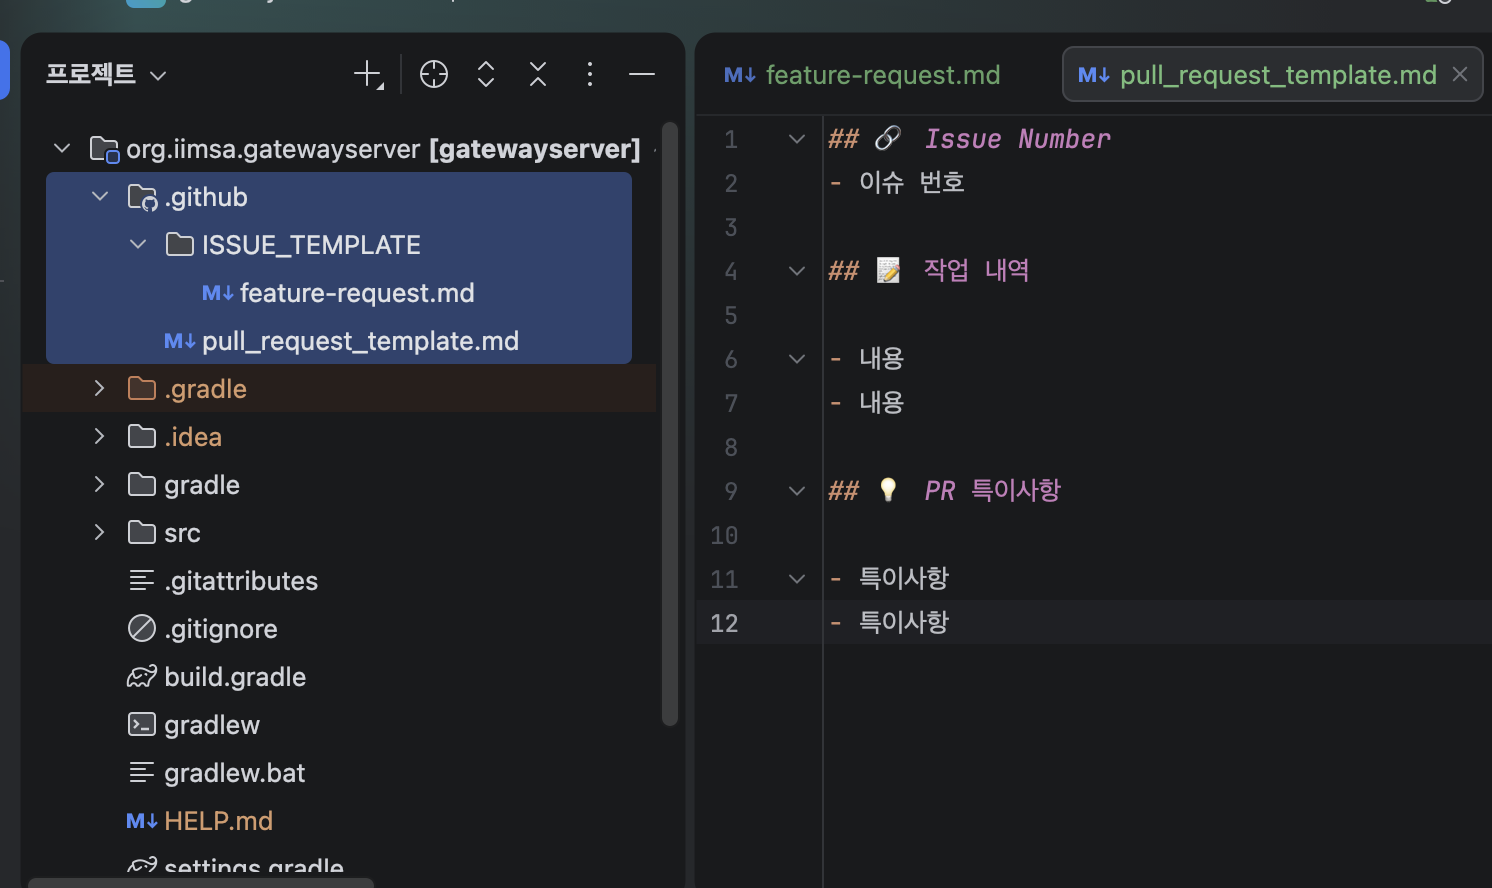1492x888 pixels.
Task: Click the gradlew.bat text file icon
Action: [x=142, y=773]
